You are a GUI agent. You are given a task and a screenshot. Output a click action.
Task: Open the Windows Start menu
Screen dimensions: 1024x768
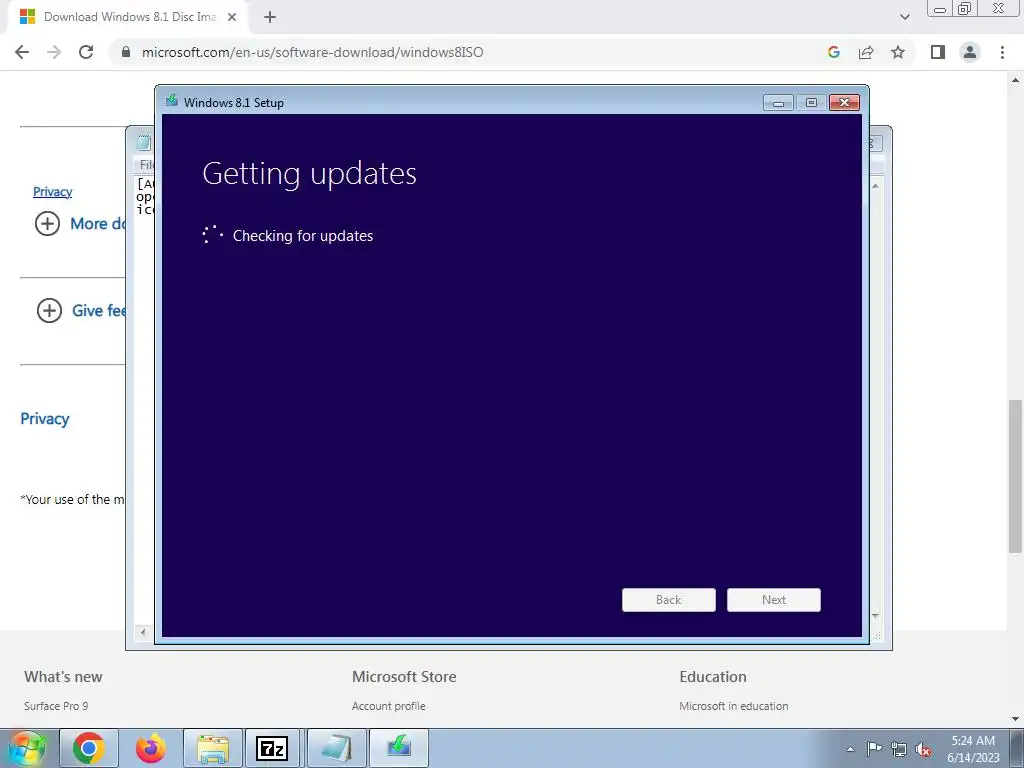pos(27,748)
